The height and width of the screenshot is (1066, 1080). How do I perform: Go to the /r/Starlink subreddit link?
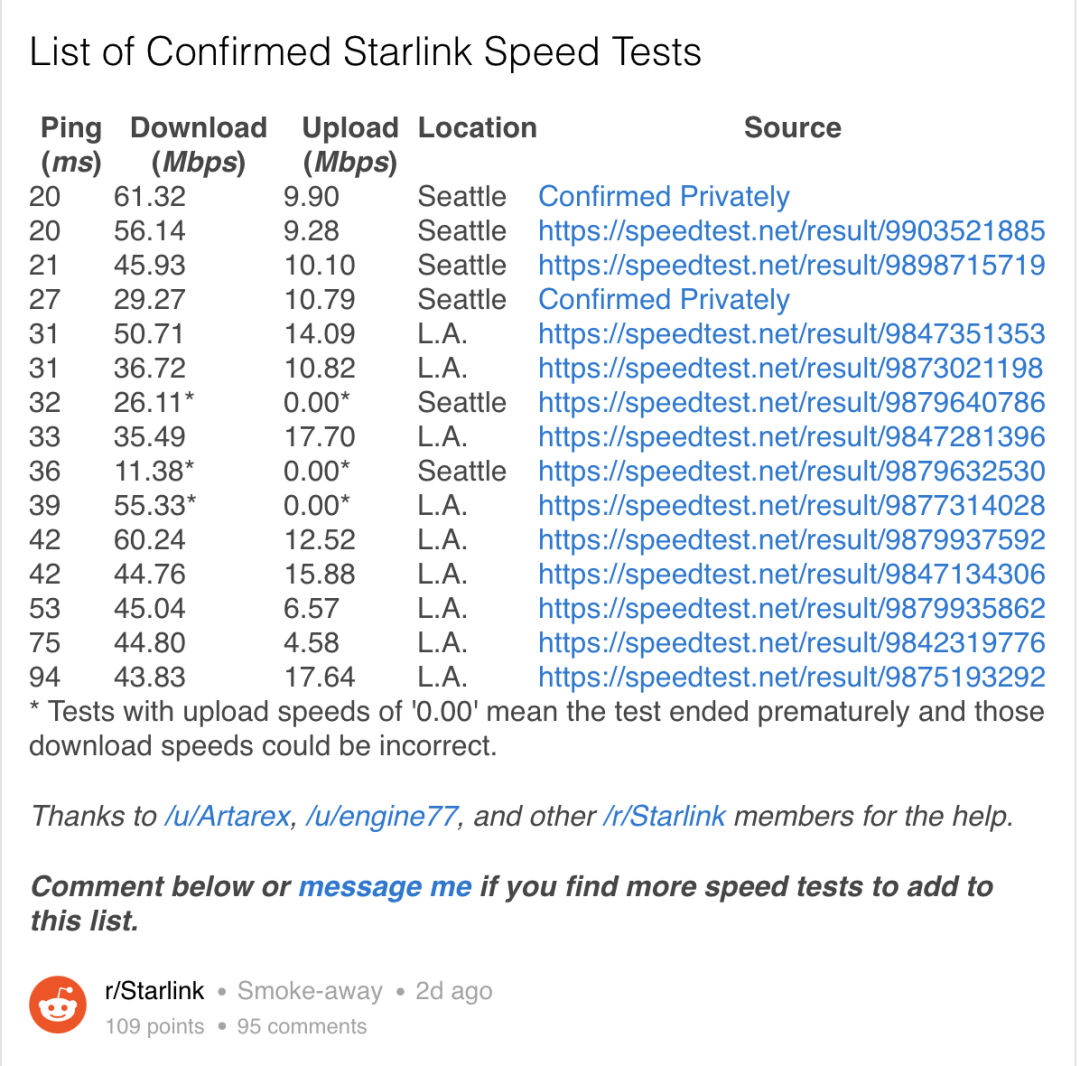(664, 816)
